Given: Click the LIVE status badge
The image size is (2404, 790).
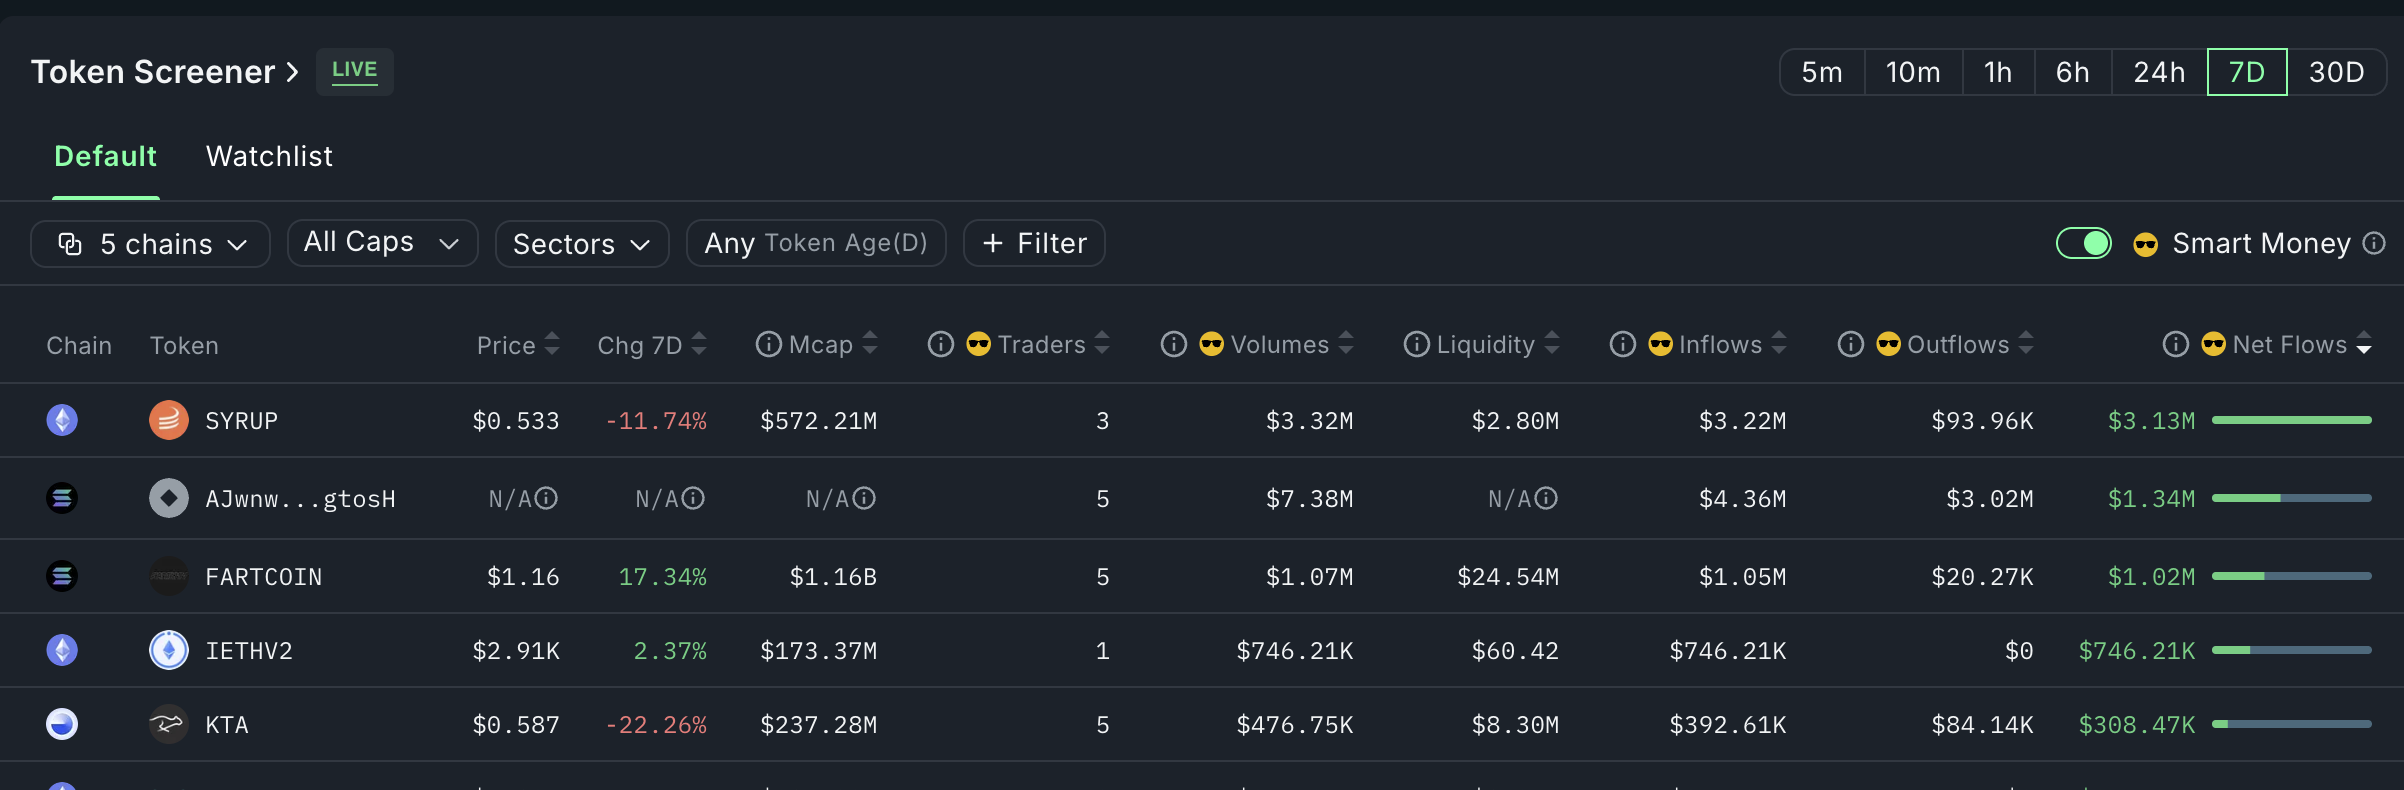Looking at the screenshot, I should 355,71.
